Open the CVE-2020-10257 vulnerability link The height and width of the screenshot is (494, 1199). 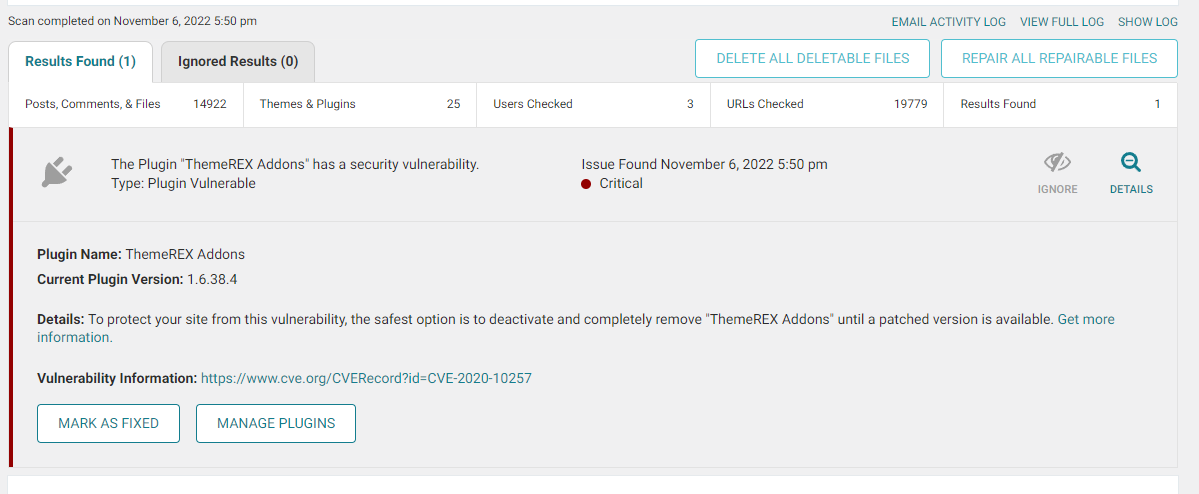(x=366, y=378)
